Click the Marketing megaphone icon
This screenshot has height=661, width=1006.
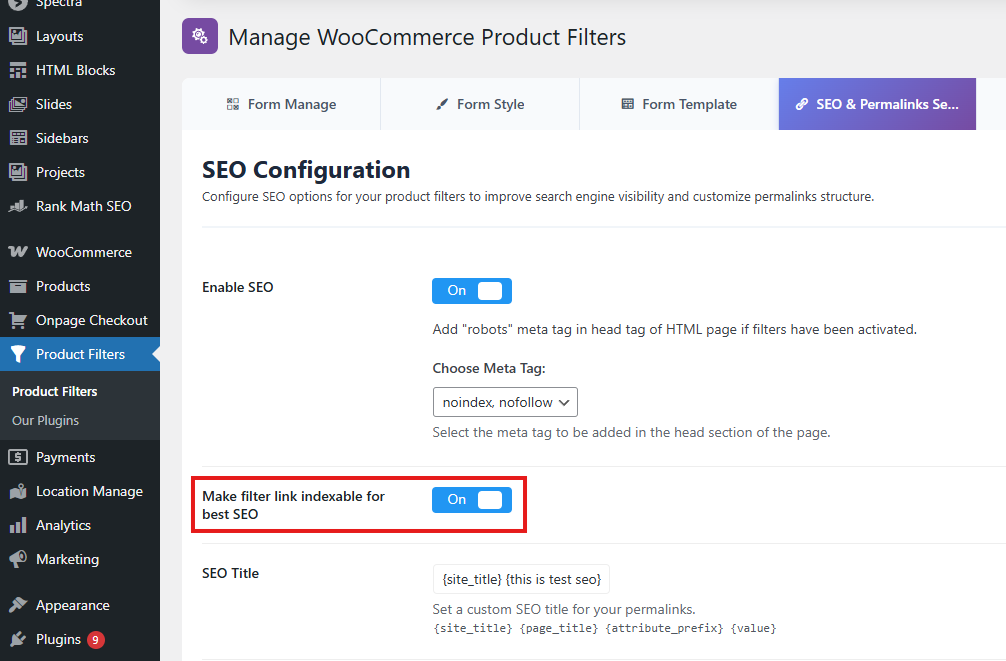(x=18, y=559)
